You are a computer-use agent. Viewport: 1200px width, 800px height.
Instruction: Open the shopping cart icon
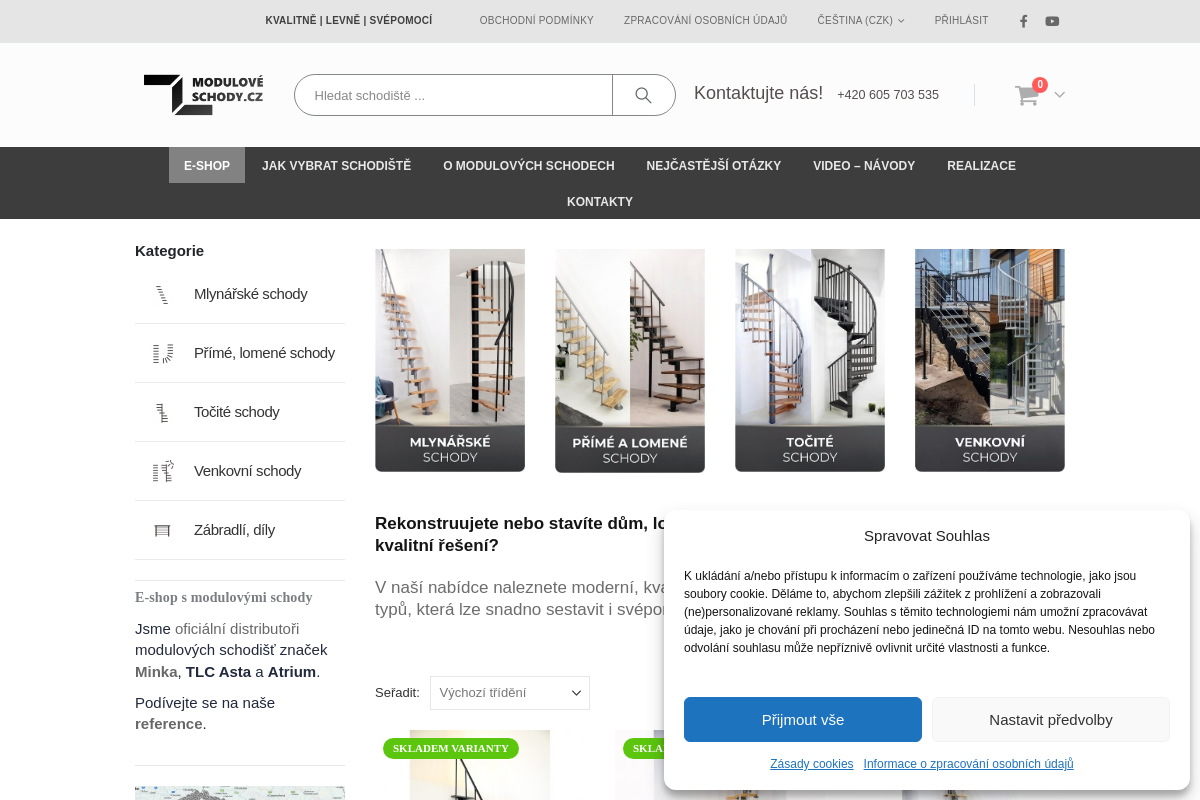pyautogui.click(x=1027, y=95)
